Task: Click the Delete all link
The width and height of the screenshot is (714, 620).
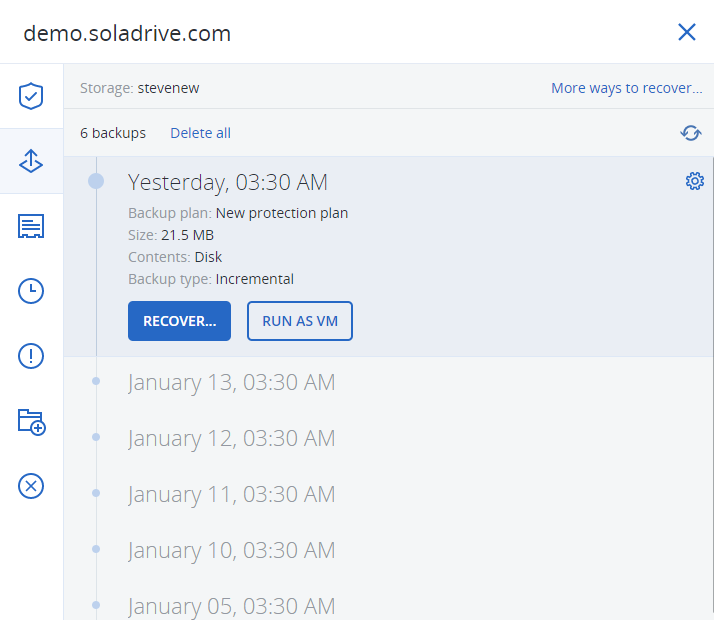Action: click(200, 133)
